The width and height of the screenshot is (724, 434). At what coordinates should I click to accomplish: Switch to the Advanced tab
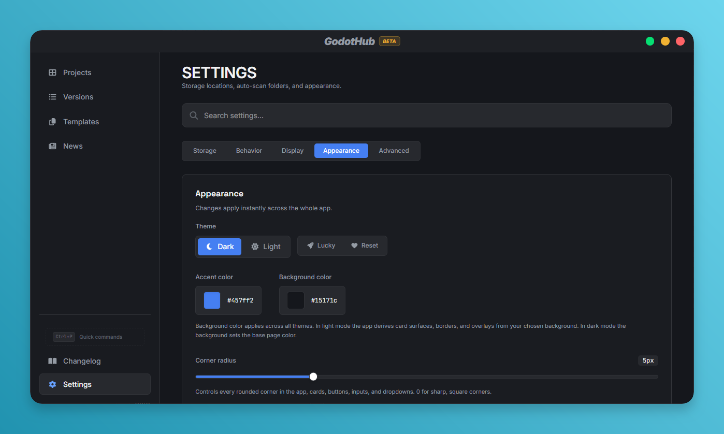pos(394,151)
